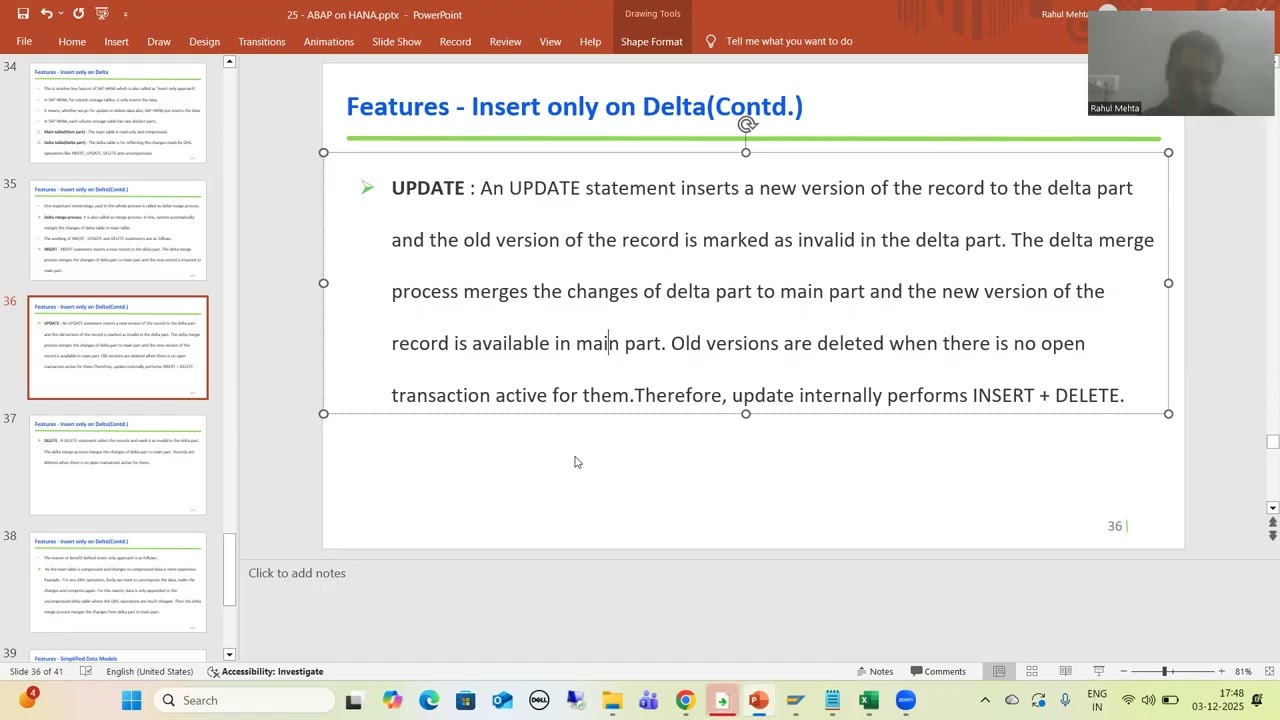1280x720 pixels.
Task: Click Previous Slide double-arrow in editor scrollbar
Action: click(1272, 523)
